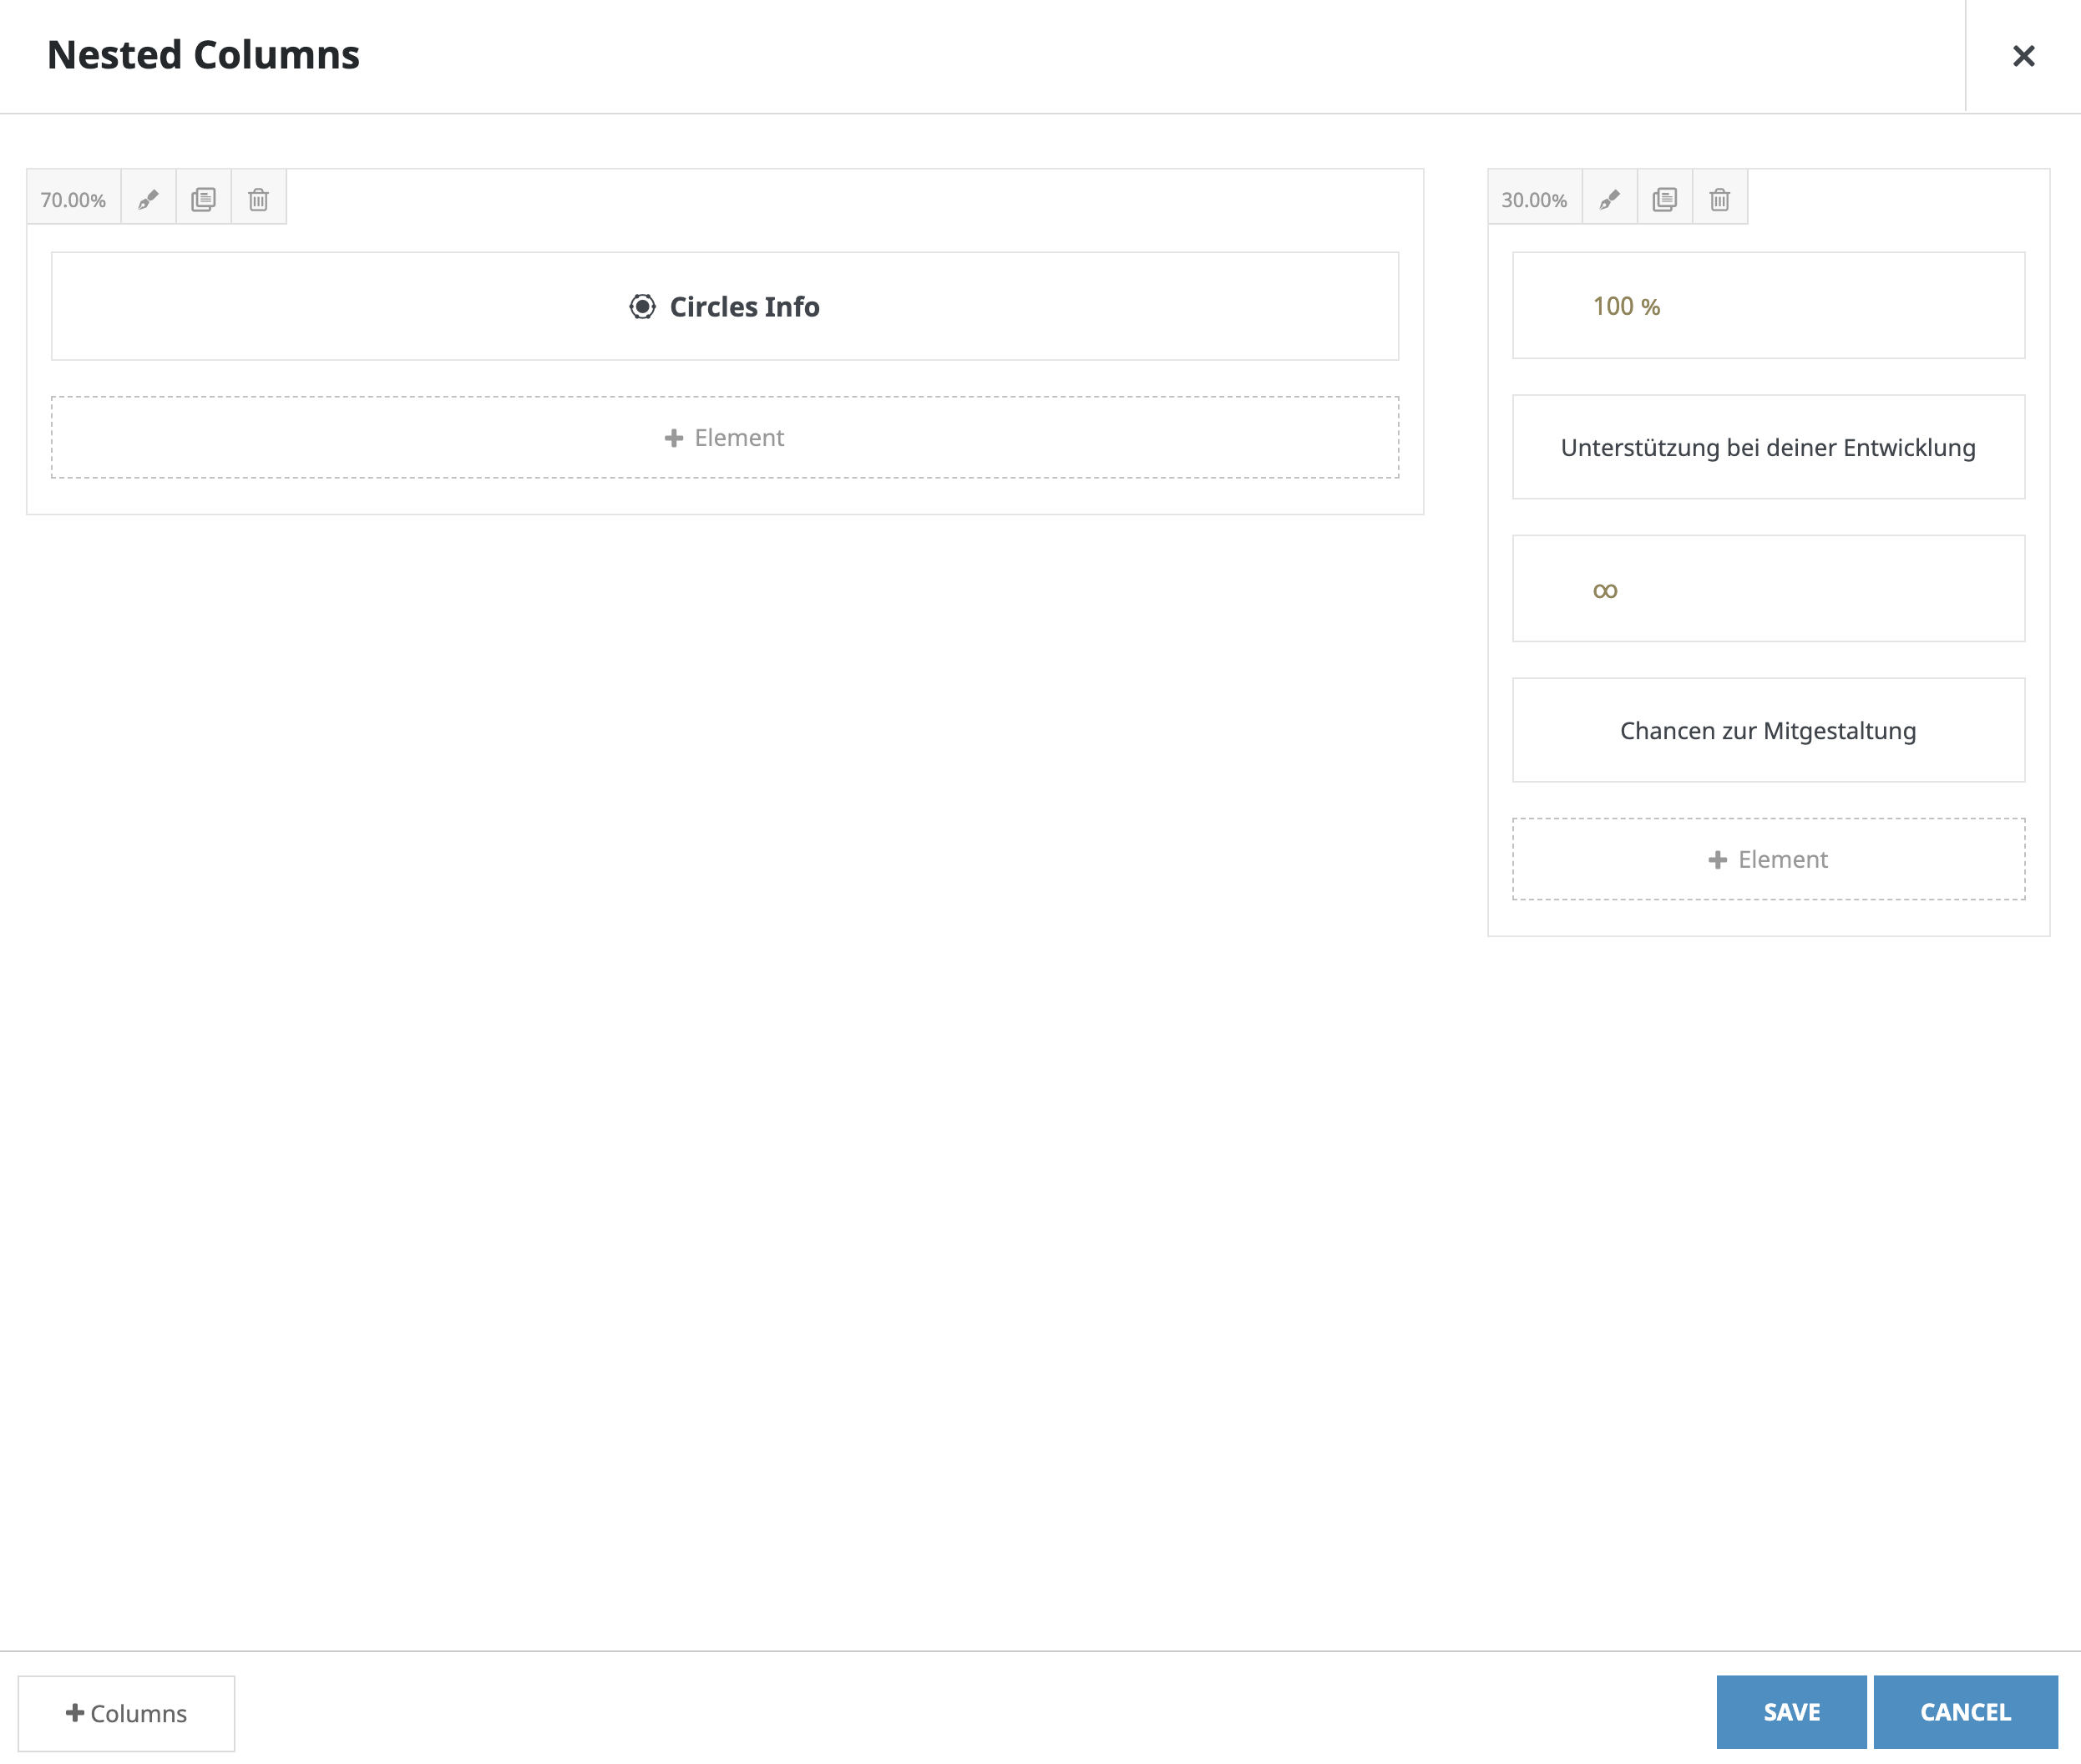The image size is (2081, 1764).
Task: Select the infinity symbol element
Action: (1604, 590)
